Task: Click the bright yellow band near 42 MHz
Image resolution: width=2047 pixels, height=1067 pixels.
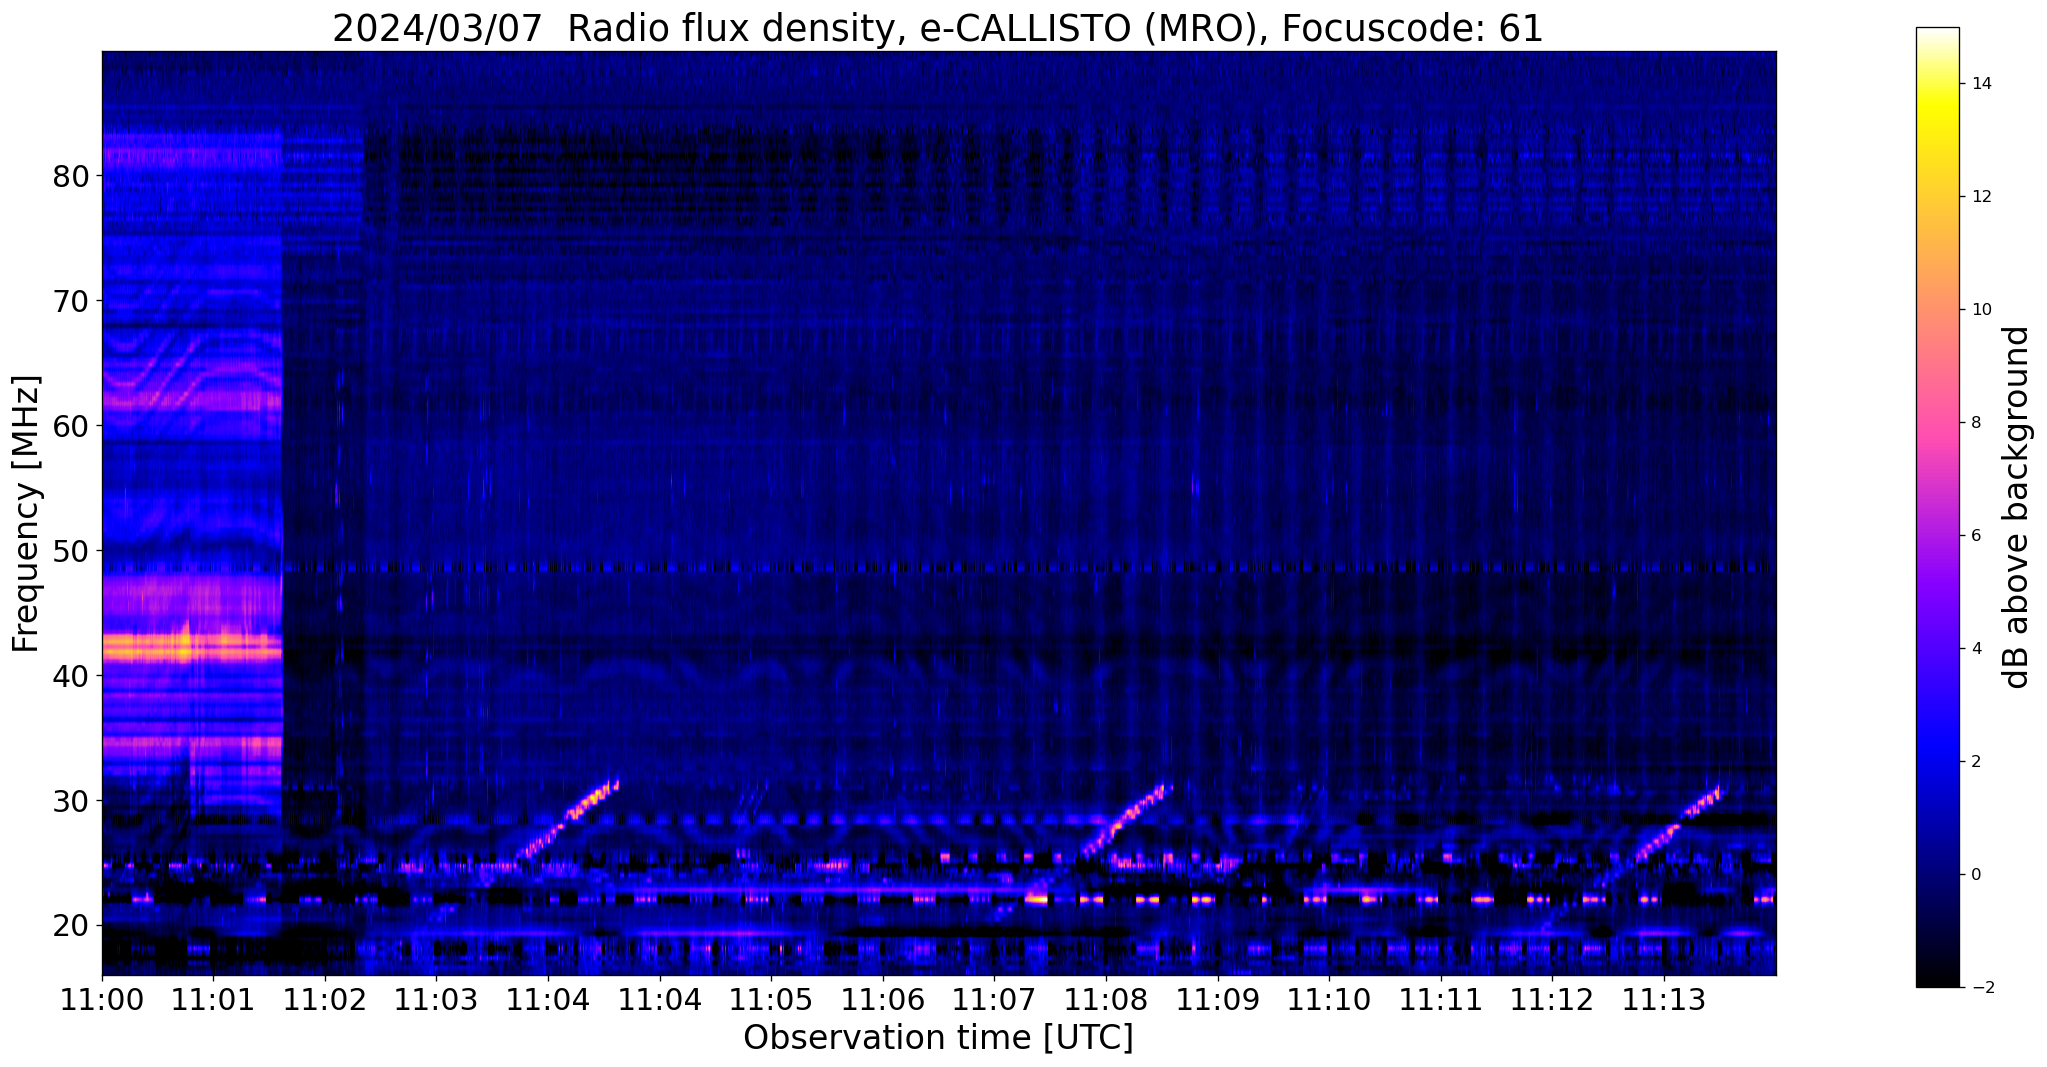Action: tap(192, 646)
